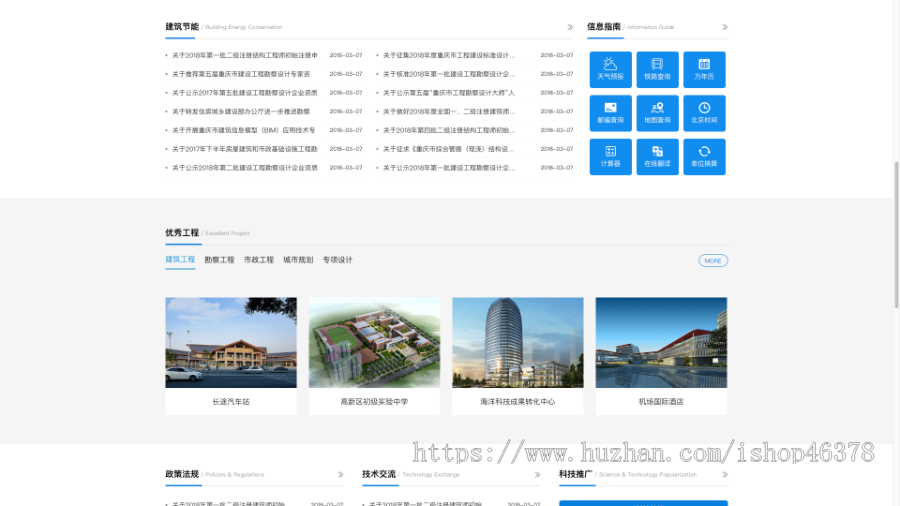Screen dimensions: 900x506
Task: Open notice 关于2018年第四批二级注册结构工程师初始…
Action: point(449,130)
